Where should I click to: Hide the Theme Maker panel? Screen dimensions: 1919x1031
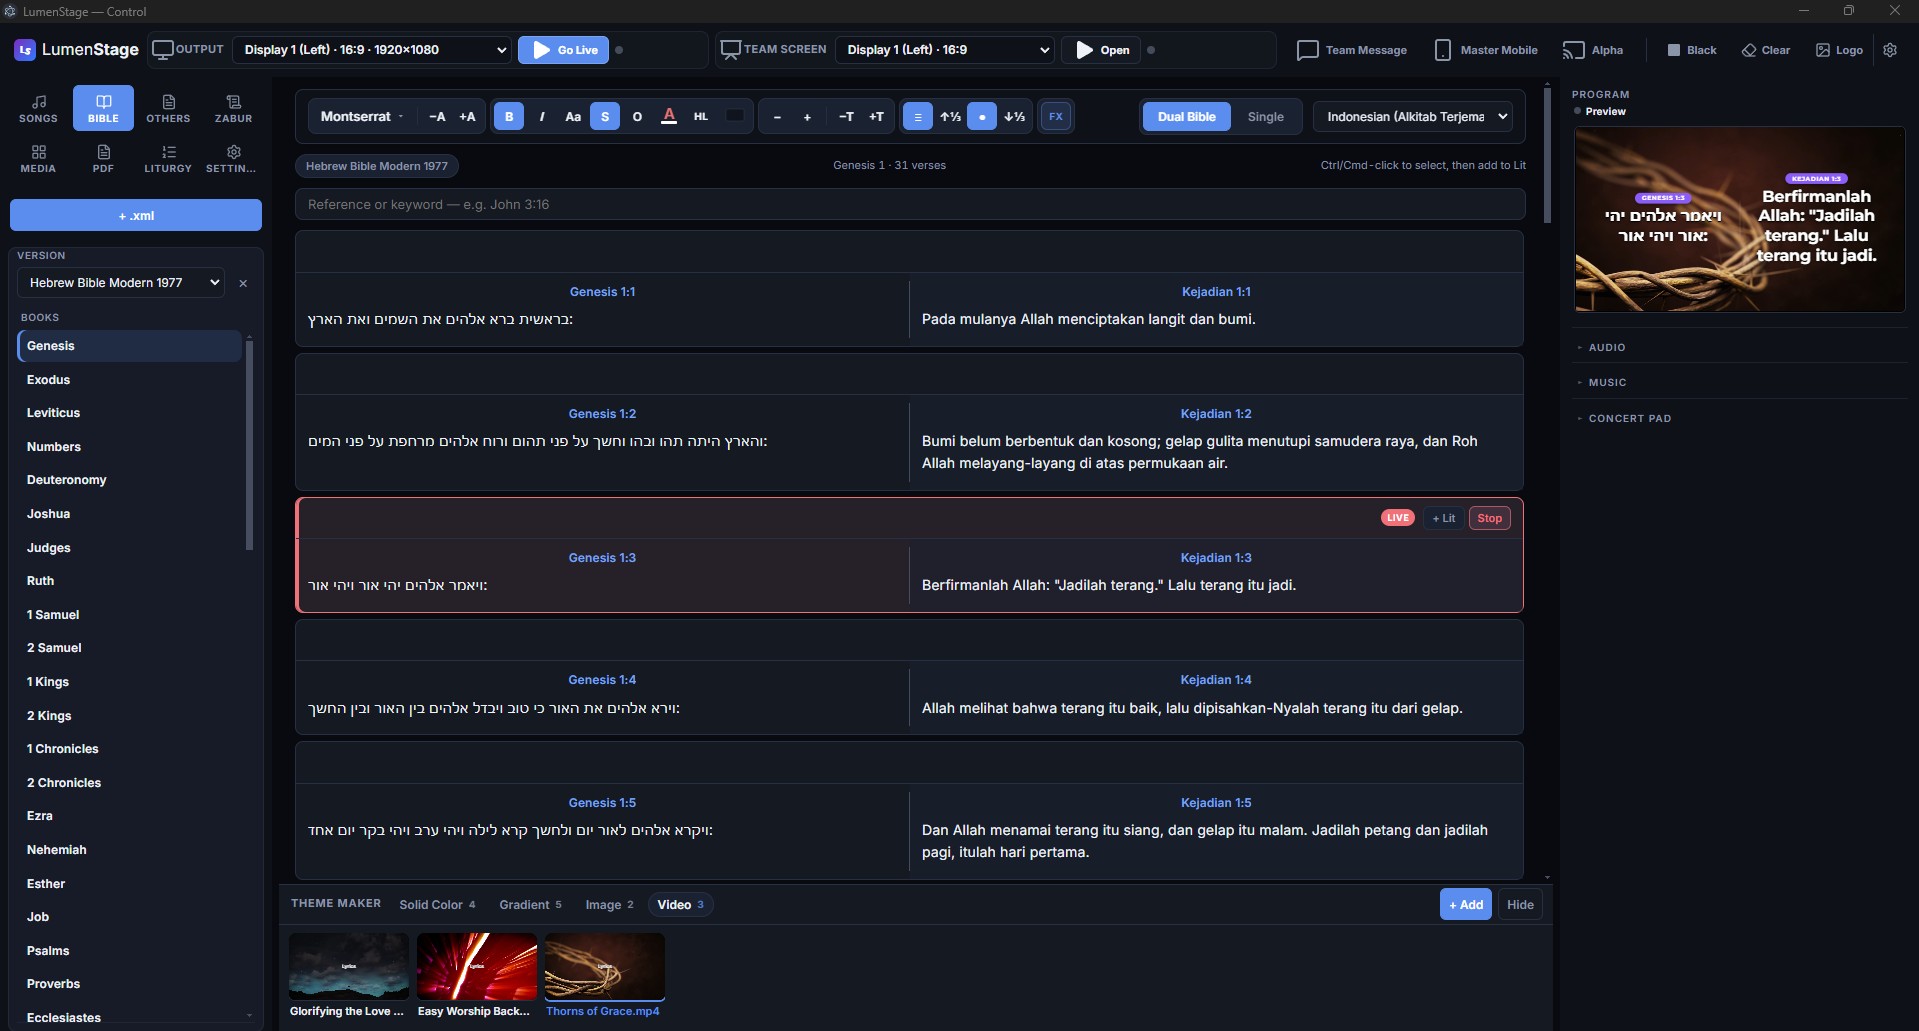[x=1520, y=905]
